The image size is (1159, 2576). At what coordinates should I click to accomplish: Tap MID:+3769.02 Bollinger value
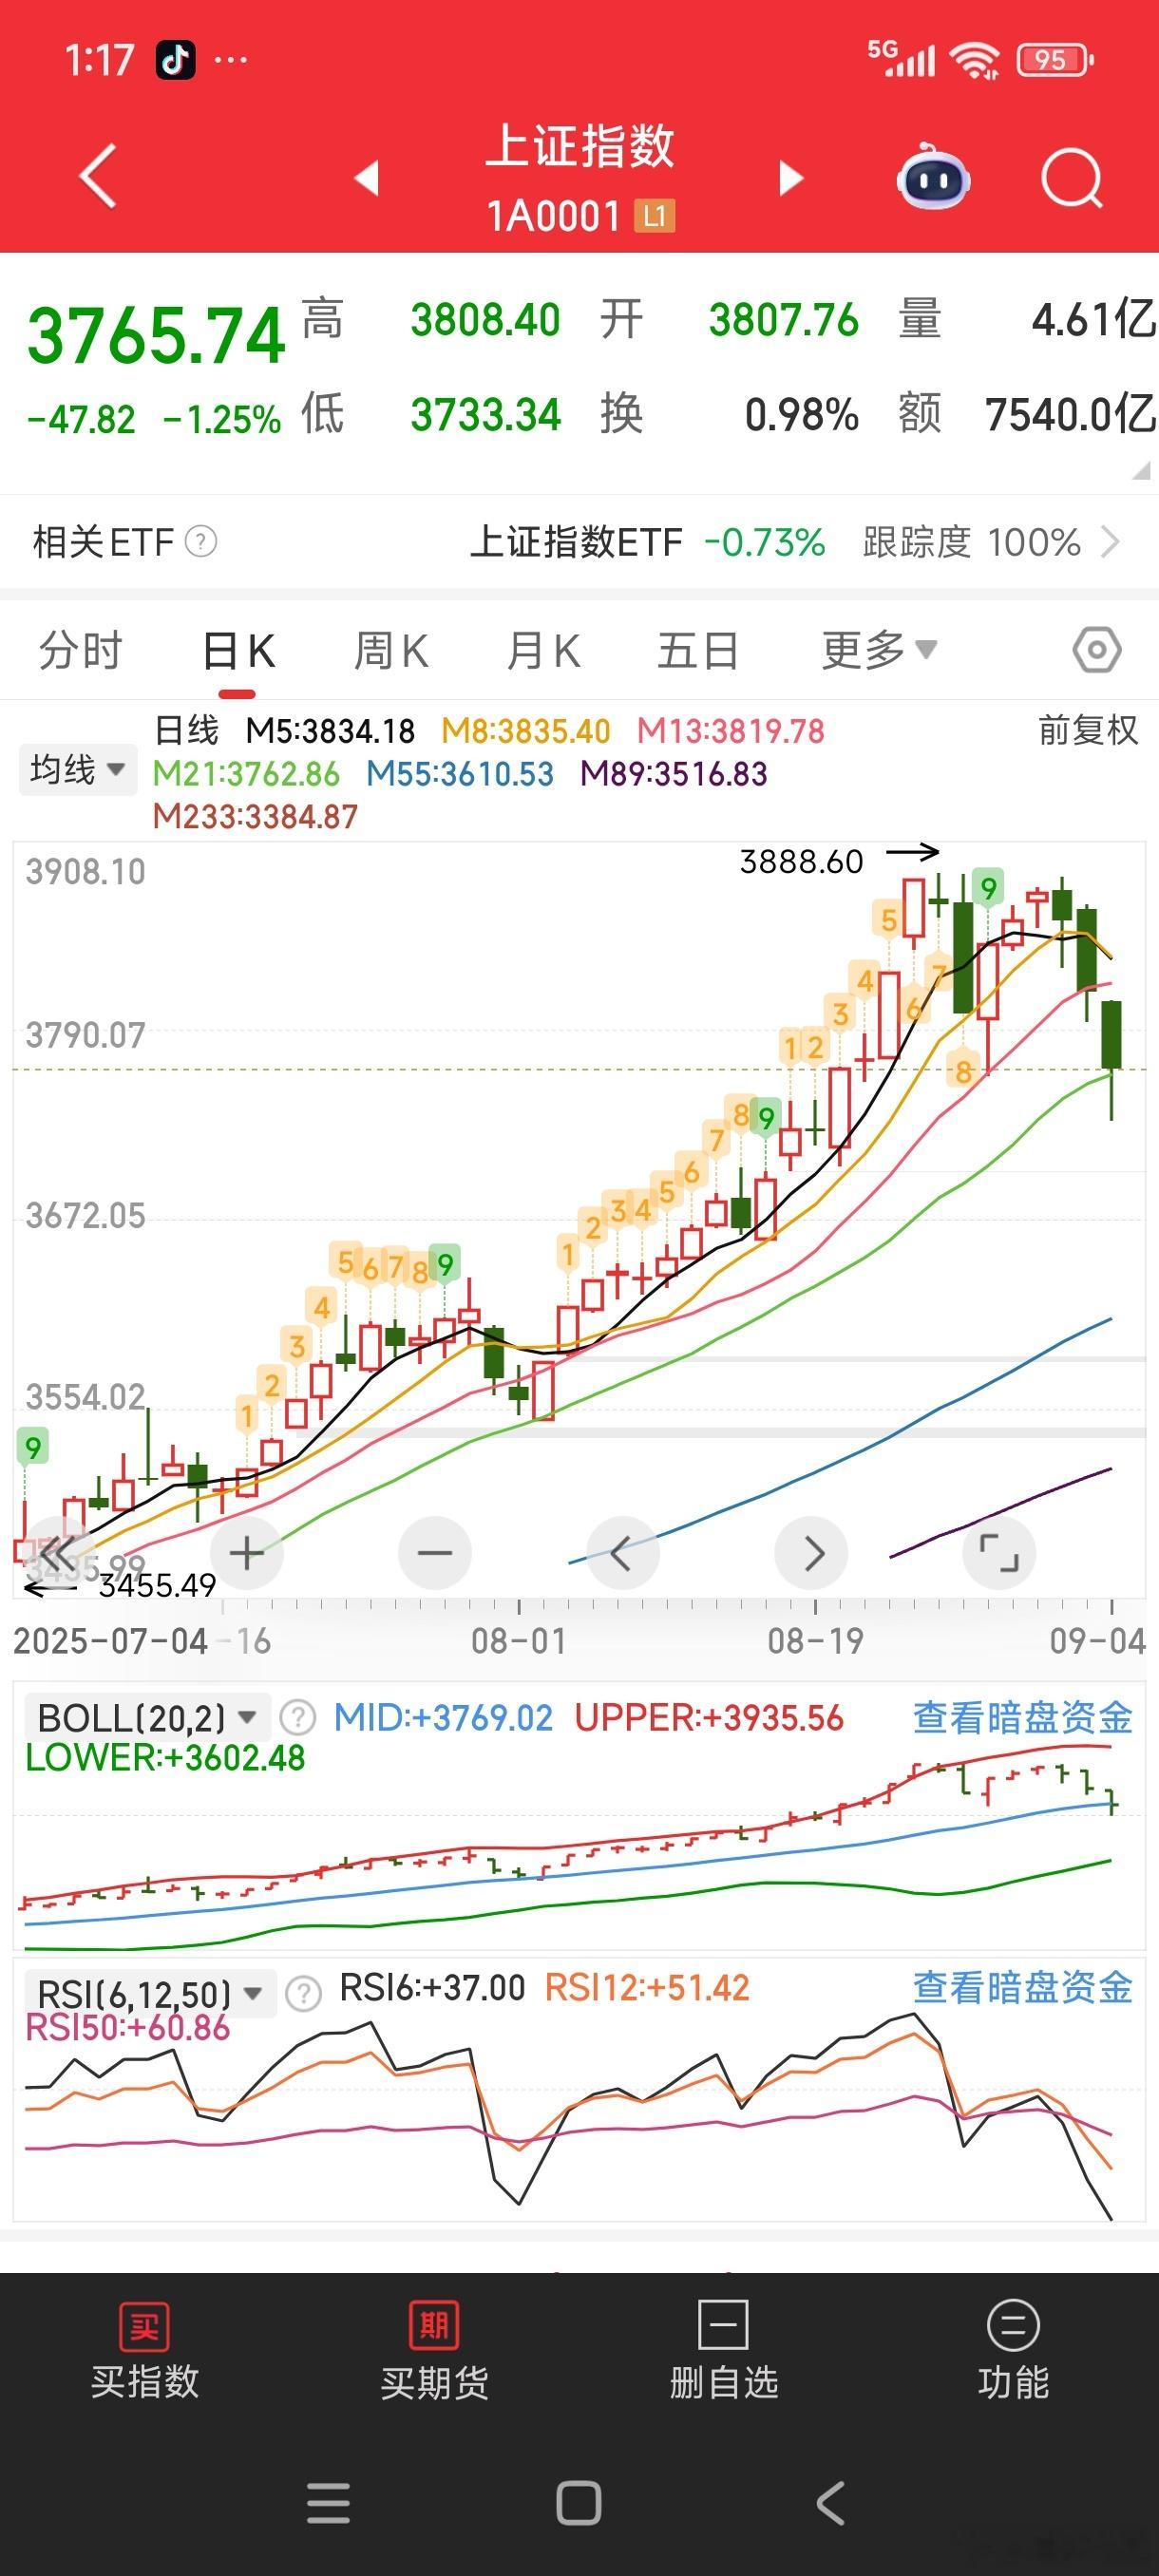pos(443,1718)
